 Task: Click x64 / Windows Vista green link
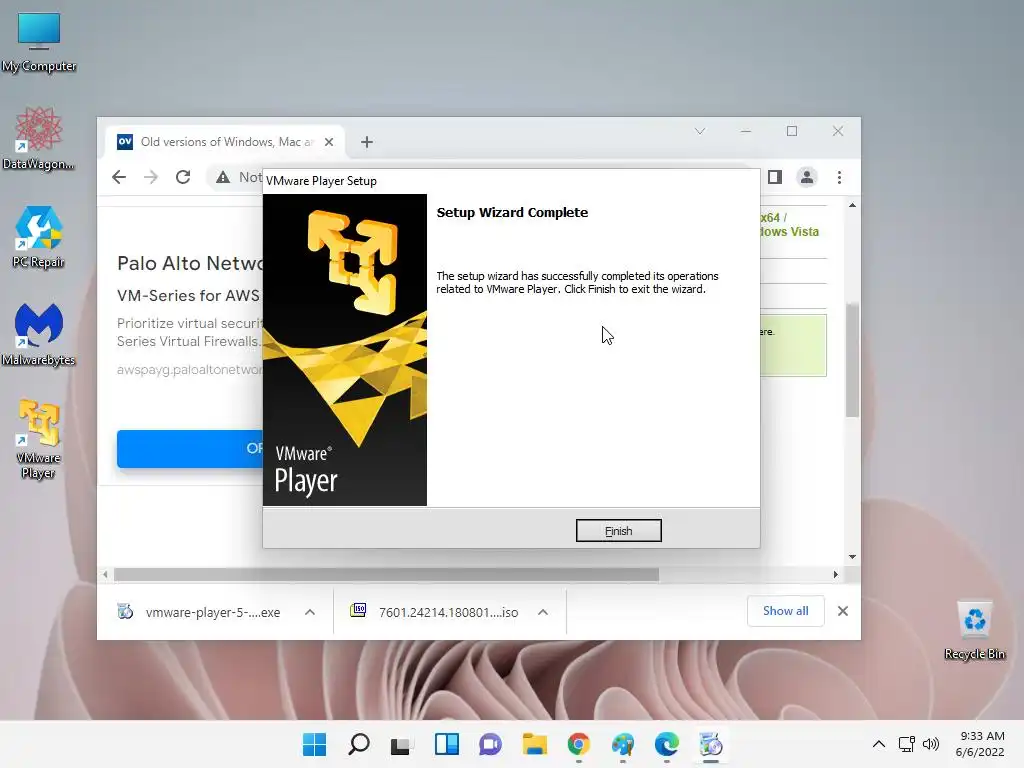[x=790, y=225]
